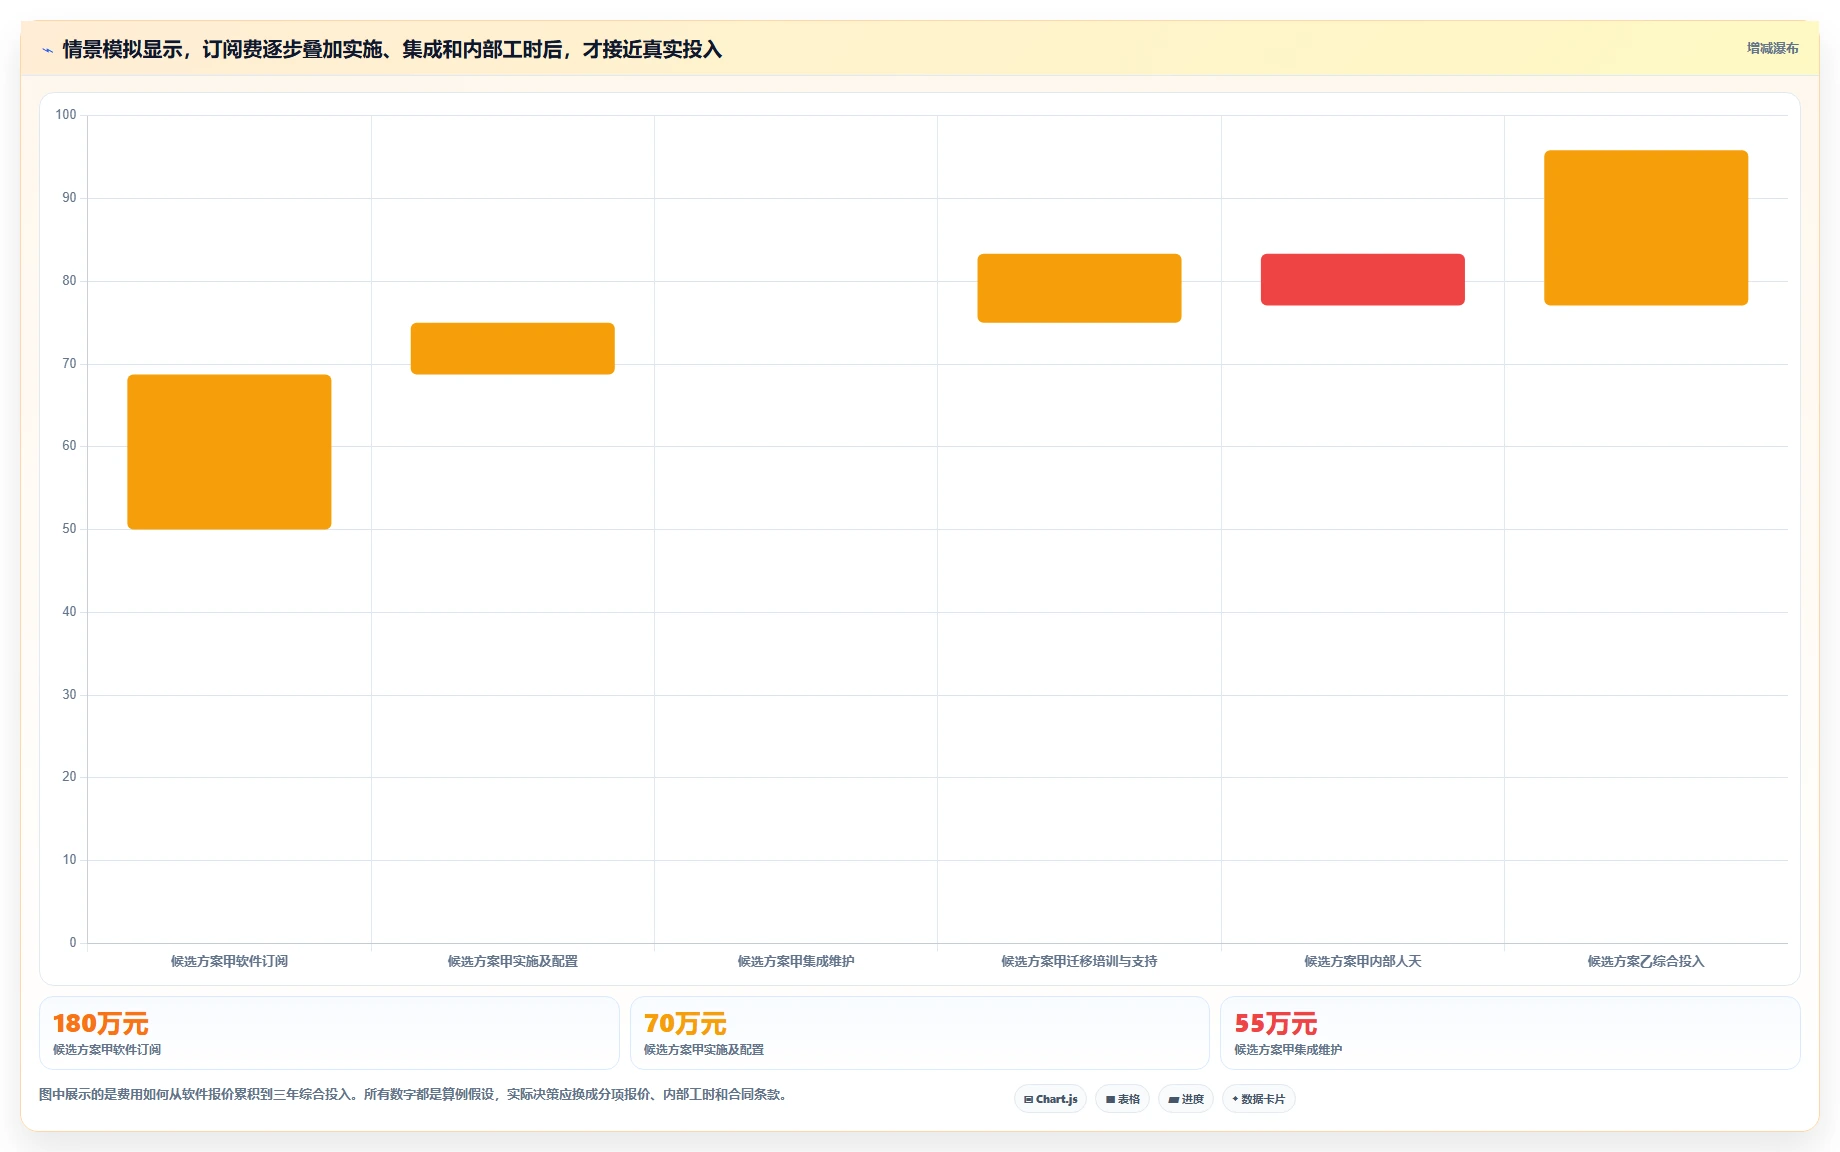Click the chart headline beginning 情景模拟显示
This screenshot has height=1152, width=1840.
pyautogui.click(x=392, y=49)
